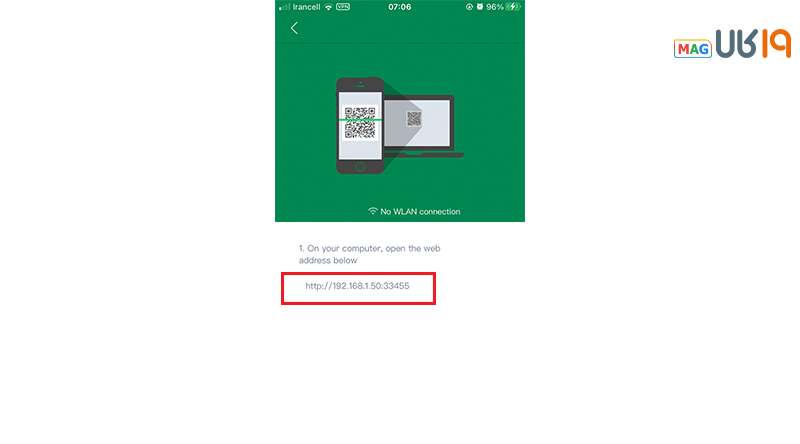
Task: Tap the back arrow in the header
Action: pos(294,28)
